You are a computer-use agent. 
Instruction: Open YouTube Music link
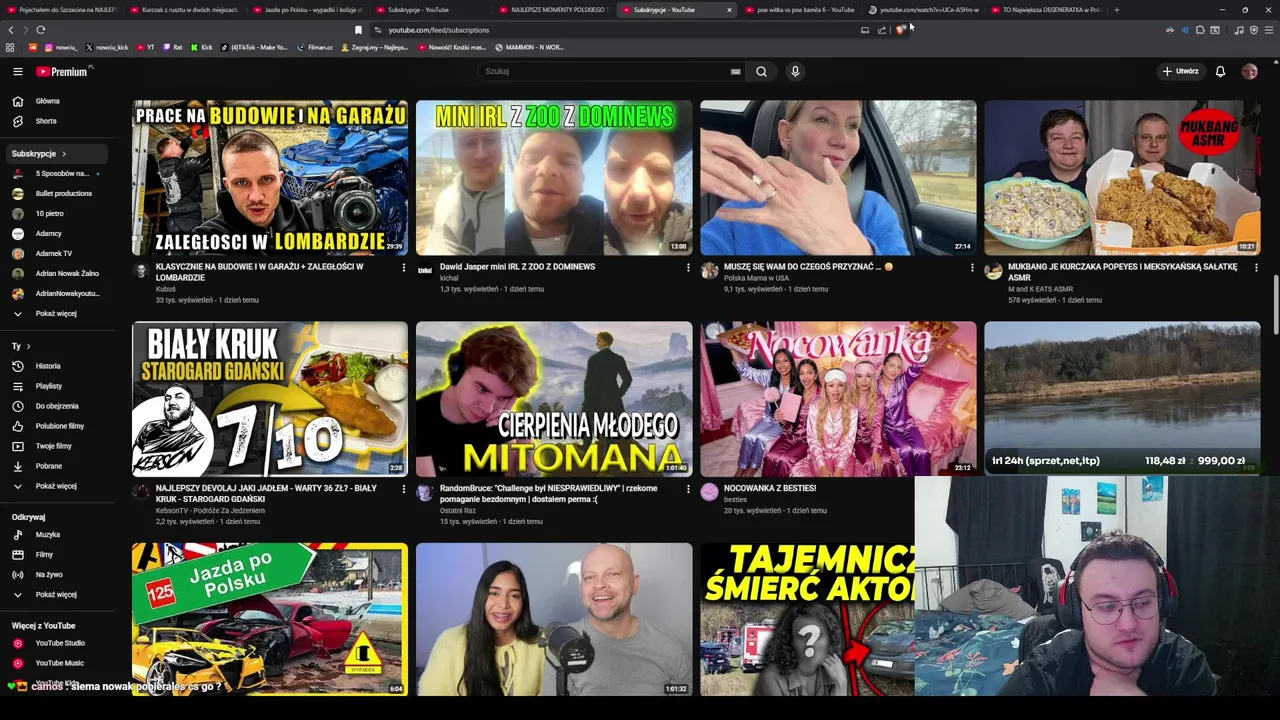(60, 663)
